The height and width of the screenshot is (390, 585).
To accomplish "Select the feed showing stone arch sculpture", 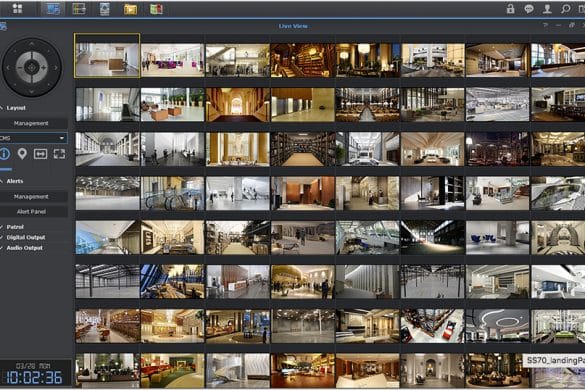I will click(x=558, y=237).
